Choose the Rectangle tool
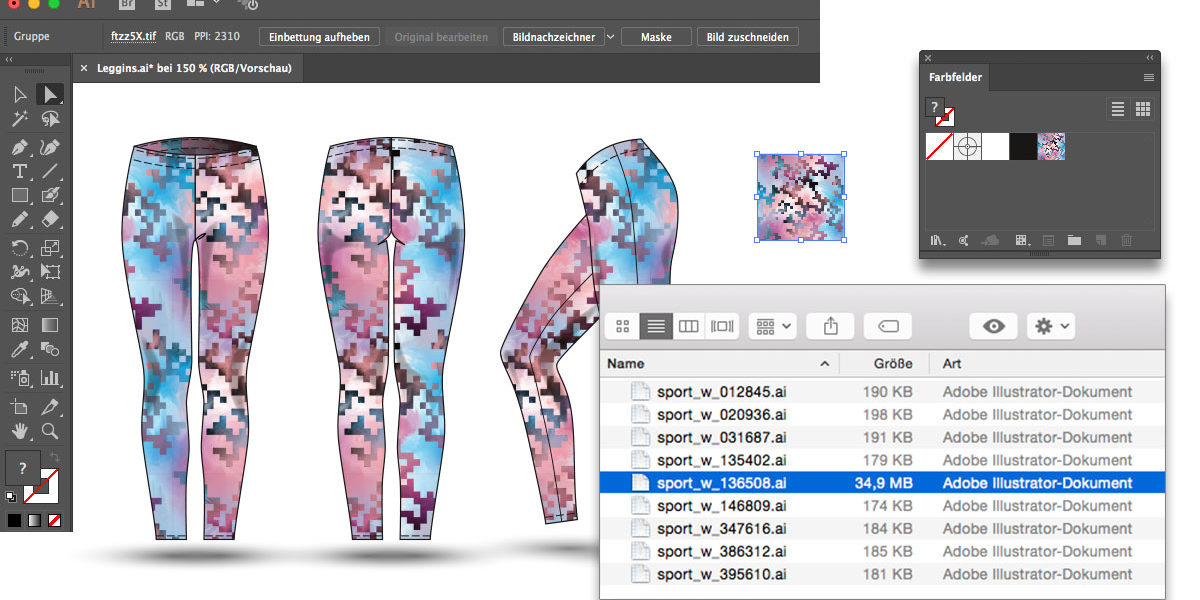The width and height of the screenshot is (1200, 600). click(x=19, y=196)
